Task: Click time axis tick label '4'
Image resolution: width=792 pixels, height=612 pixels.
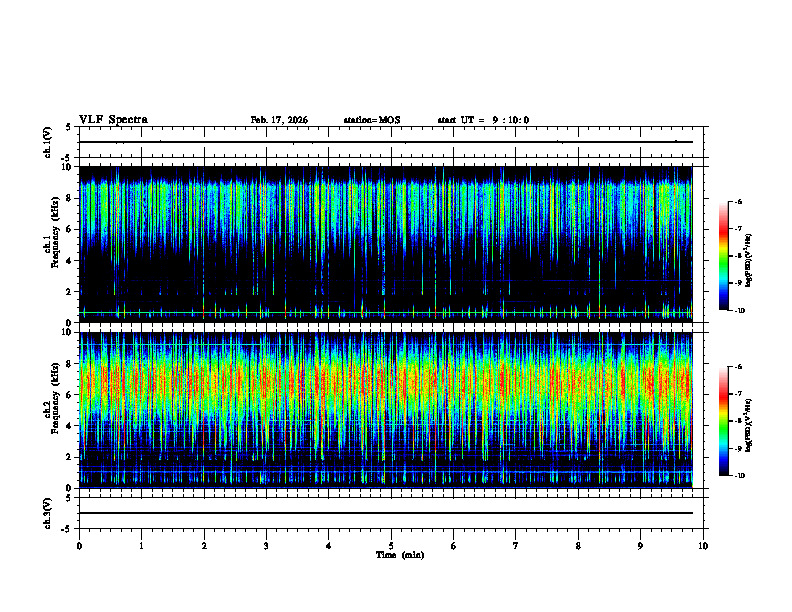Action: coord(329,546)
